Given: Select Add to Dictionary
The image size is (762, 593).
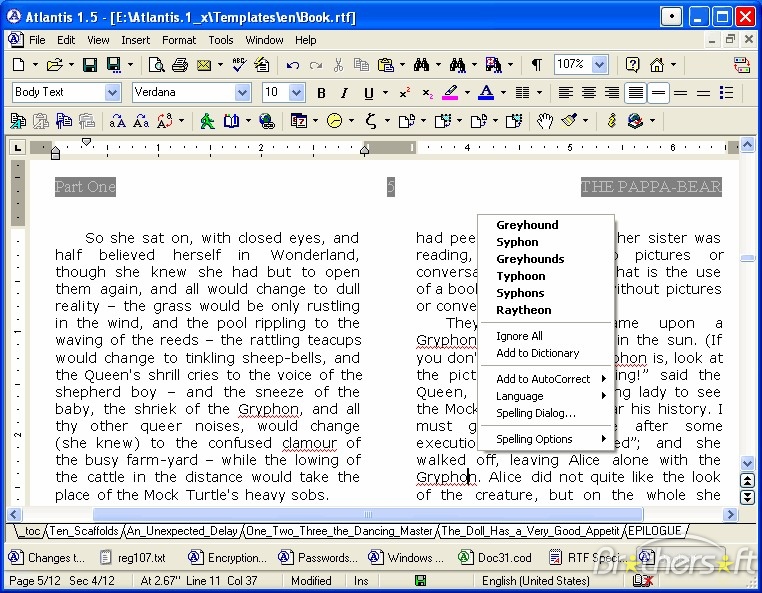Looking at the screenshot, I should pos(547,353).
